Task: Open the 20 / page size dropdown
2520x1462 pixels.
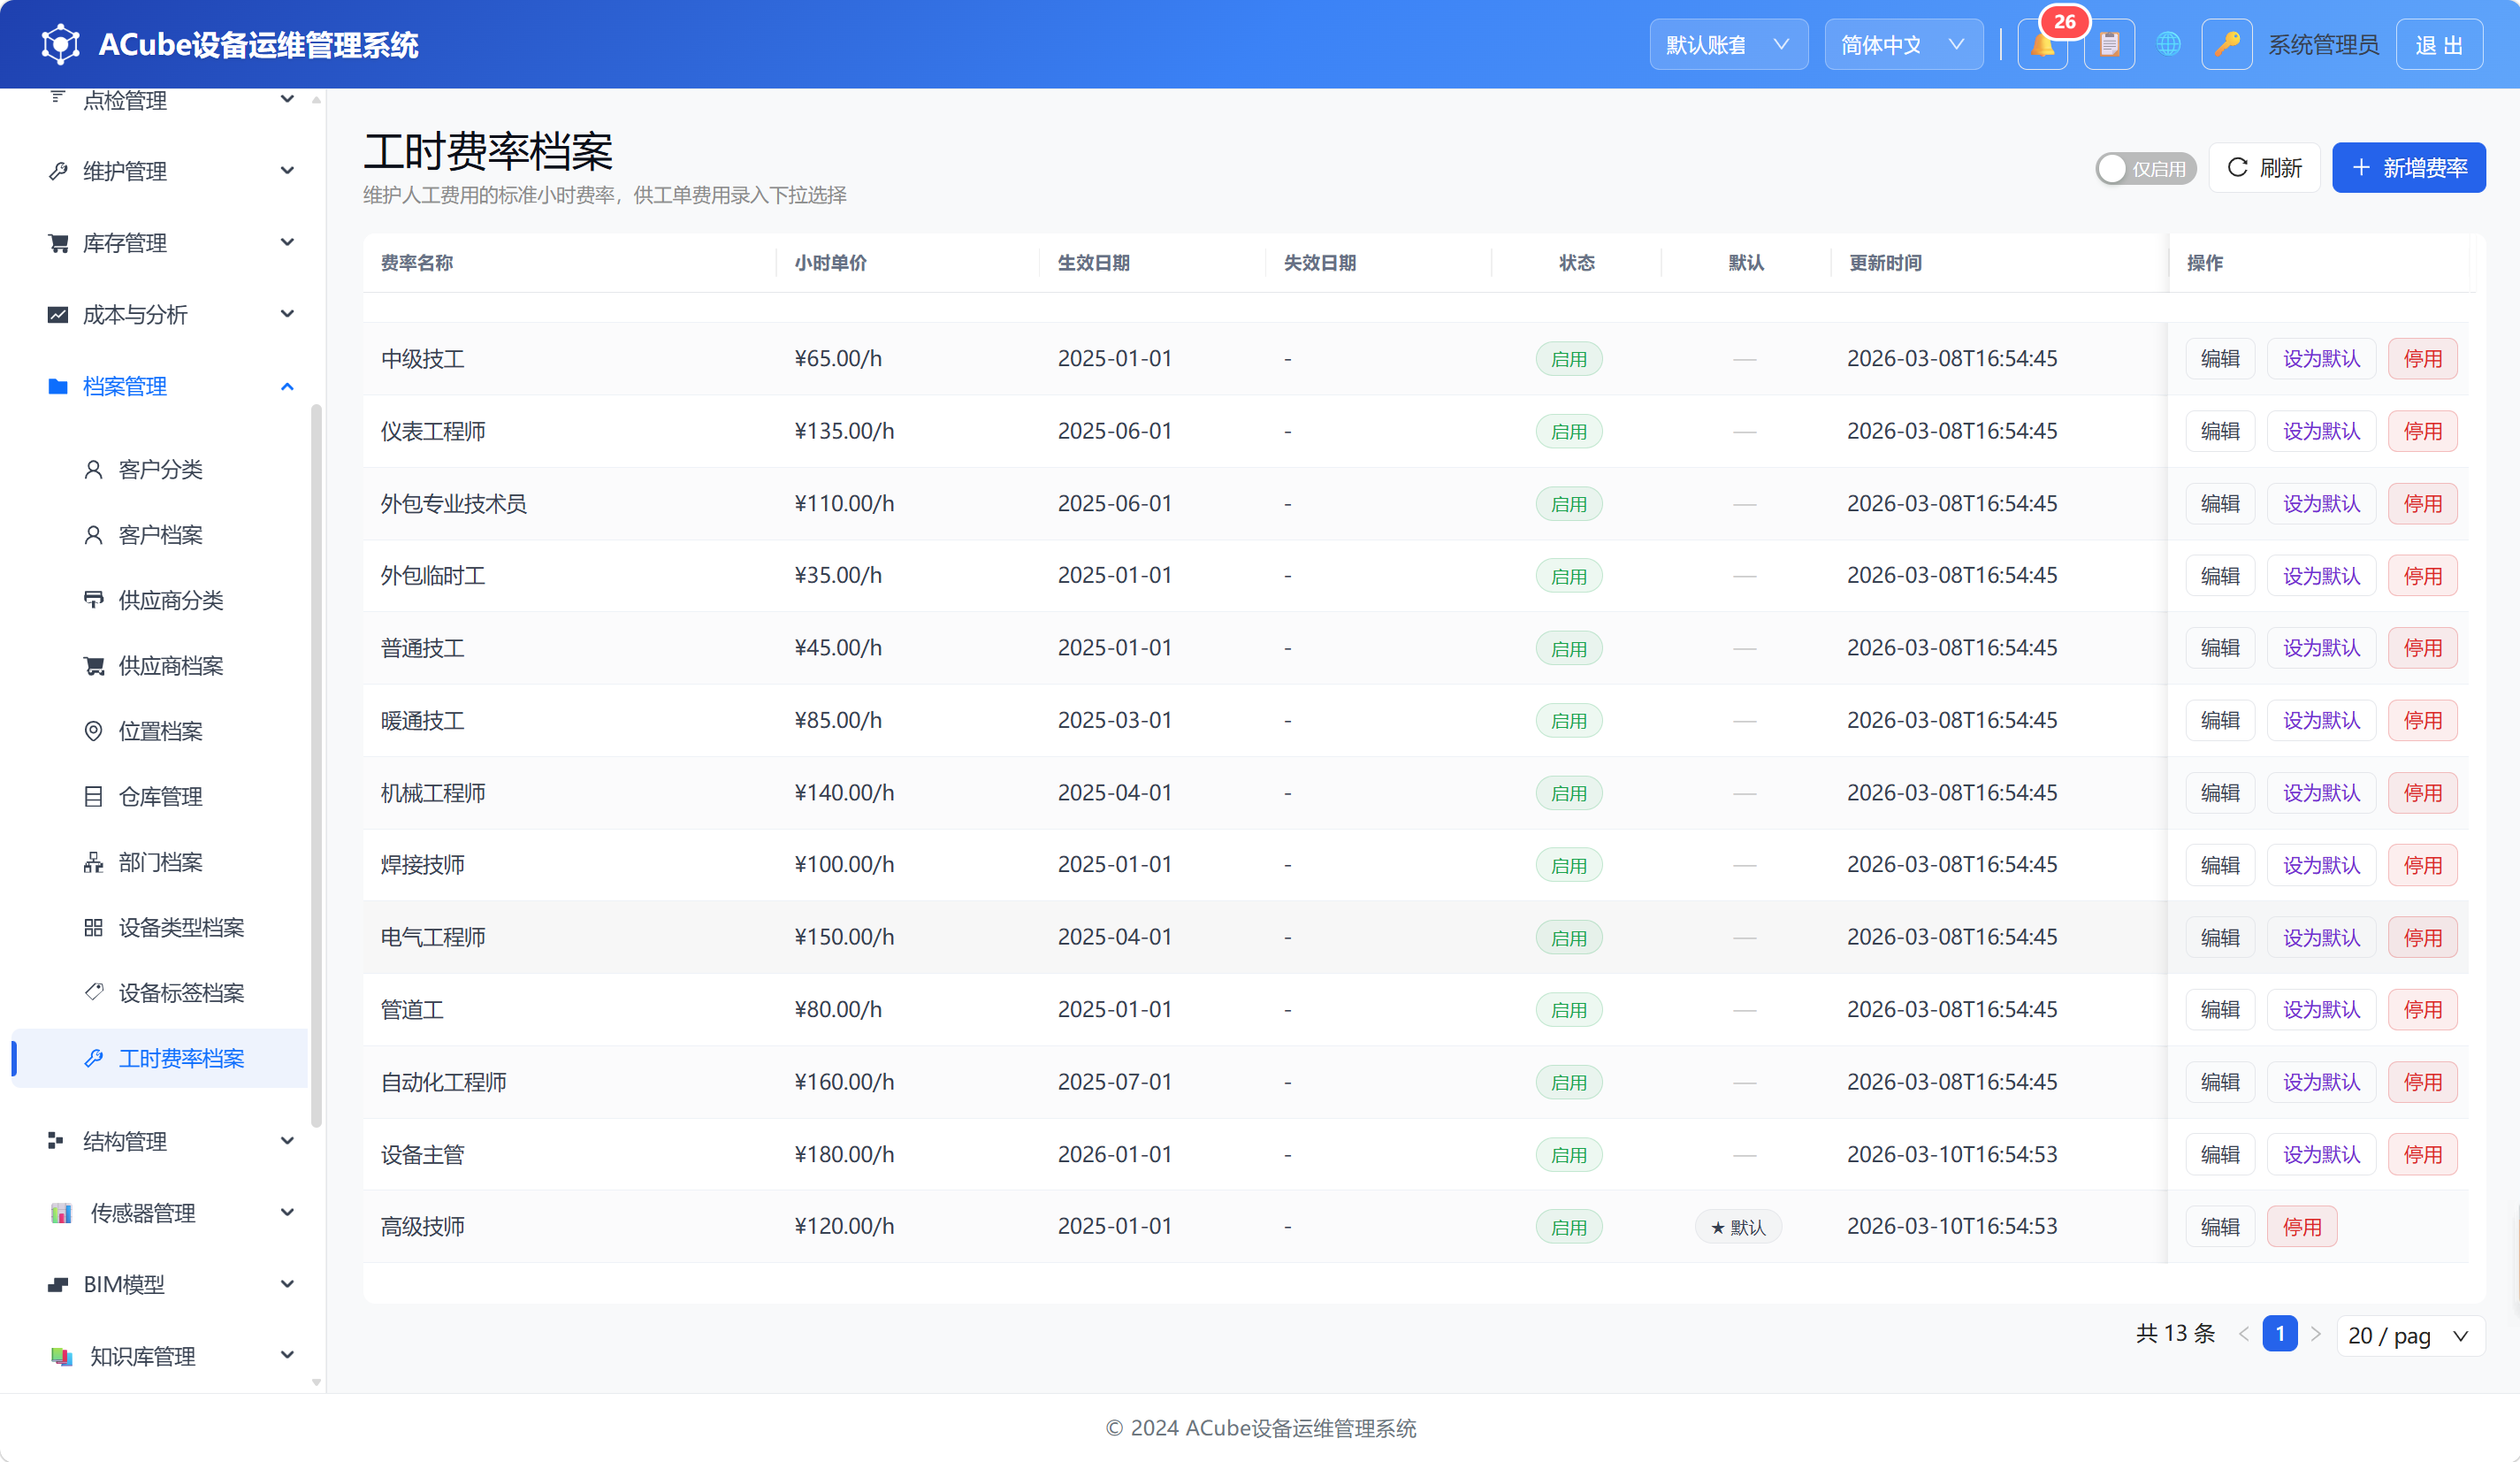Action: pyautogui.click(x=2410, y=1335)
